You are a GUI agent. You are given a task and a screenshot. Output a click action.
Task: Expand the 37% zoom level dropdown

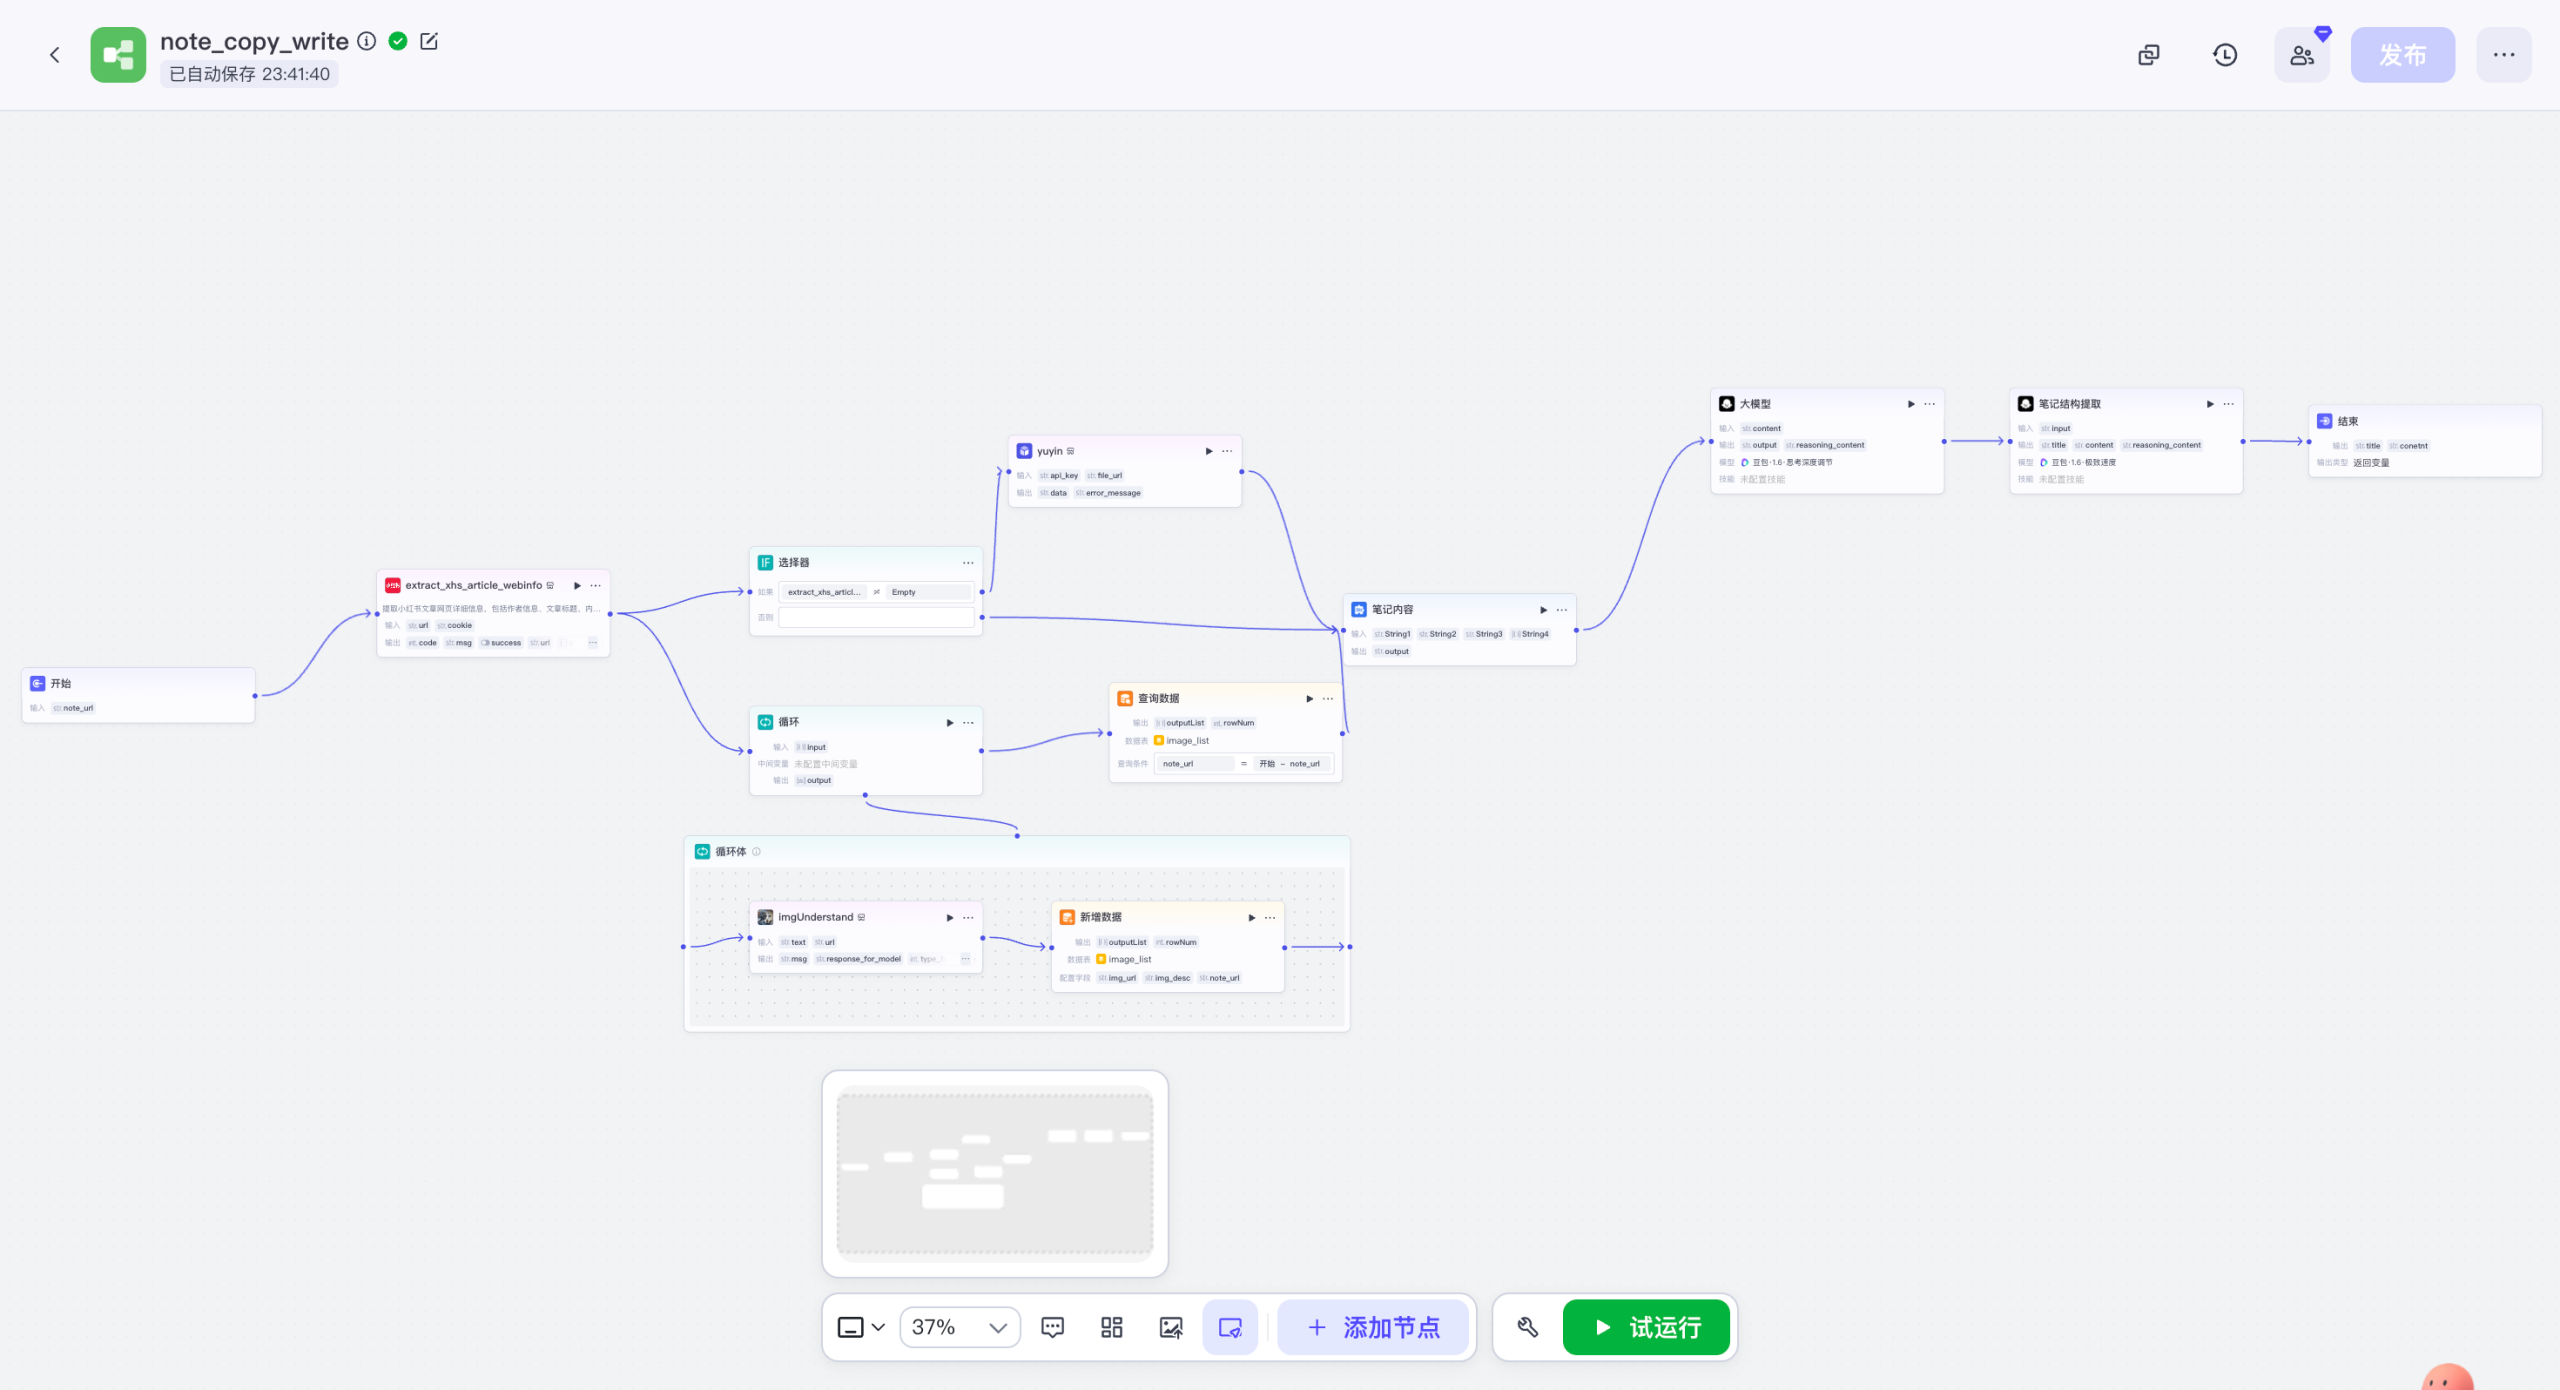pos(960,1327)
